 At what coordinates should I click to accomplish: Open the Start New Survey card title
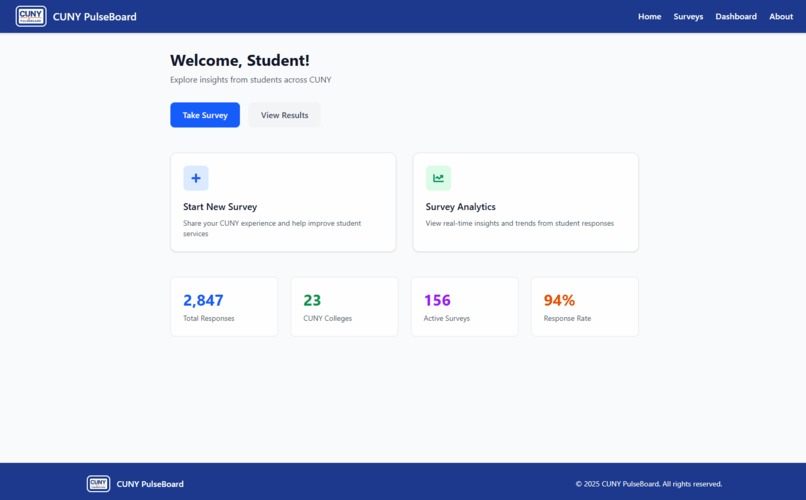[x=220, y=207]
